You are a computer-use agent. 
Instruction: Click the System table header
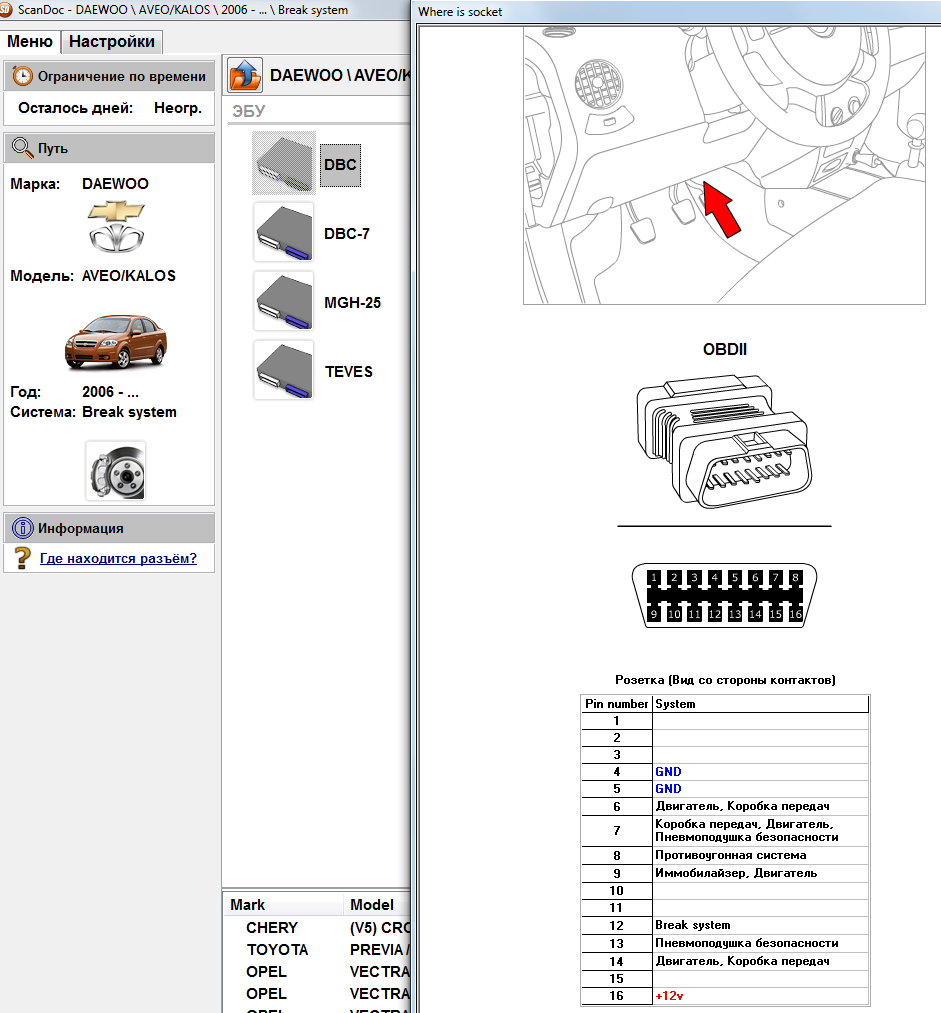(x=760, y=704)
